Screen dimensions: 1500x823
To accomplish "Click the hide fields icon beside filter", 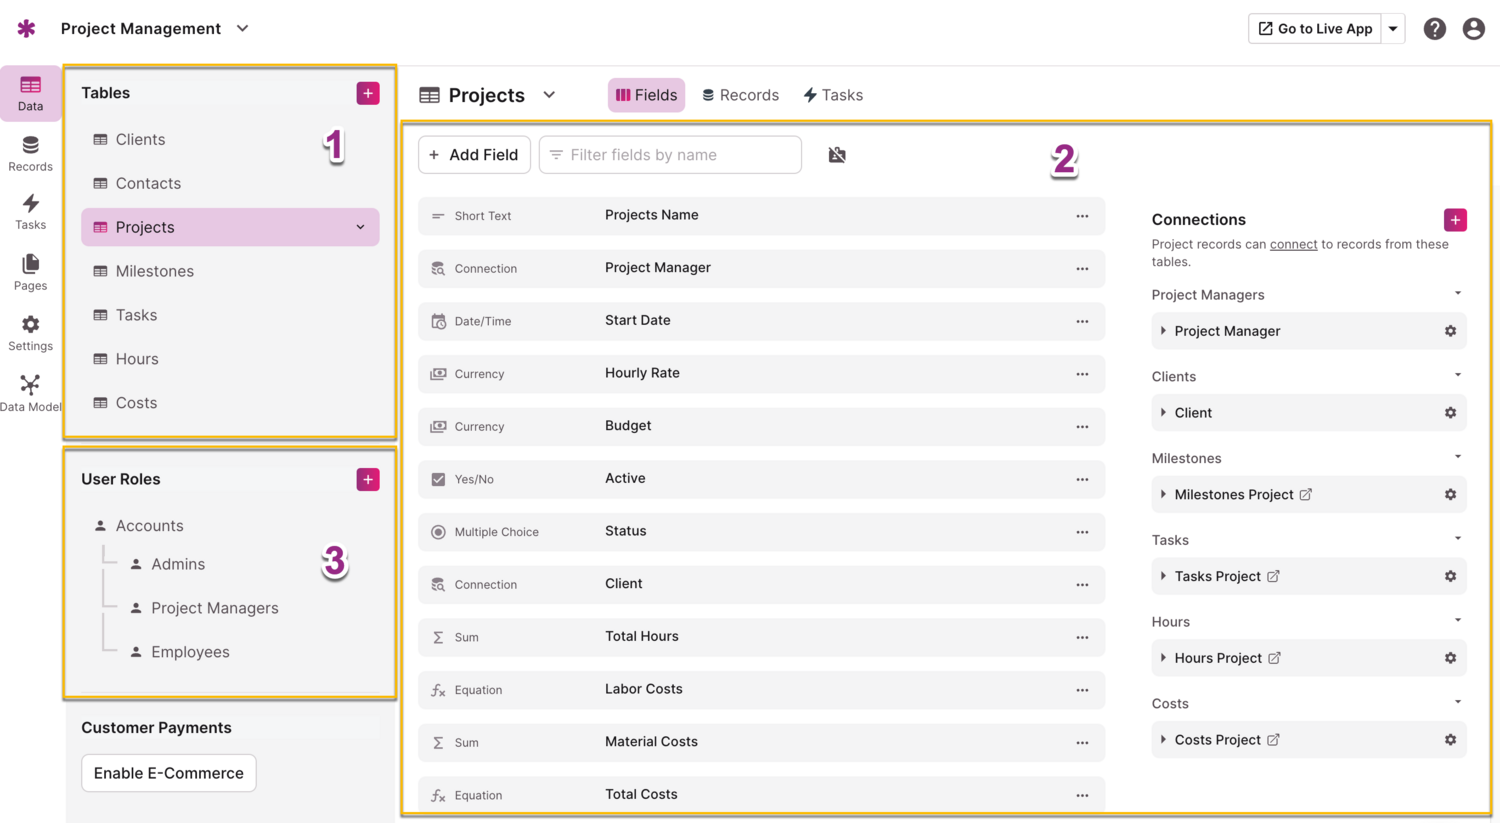I will pyautogui.click(x=837, y=155).
